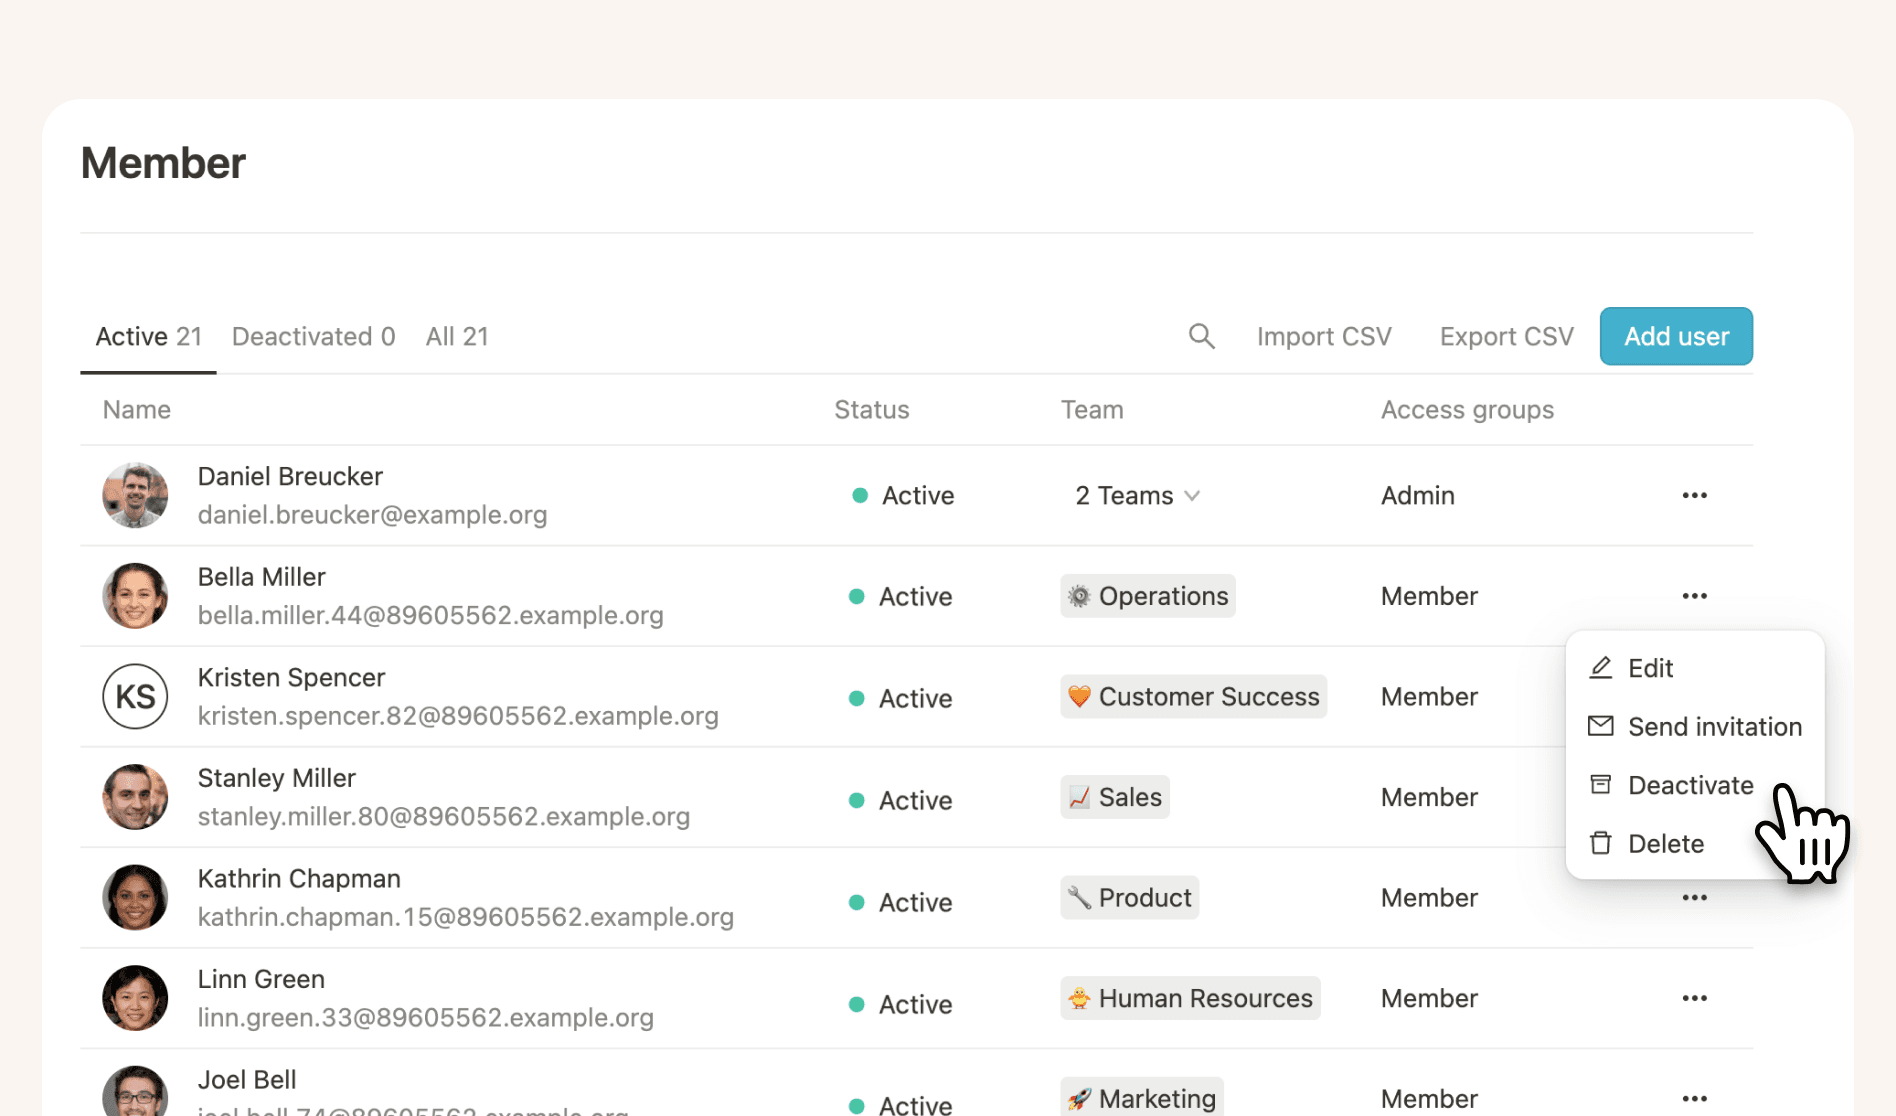Choose Delete in the context menu
The height and width of the screenshot is (1116, 1896).
1665,844
